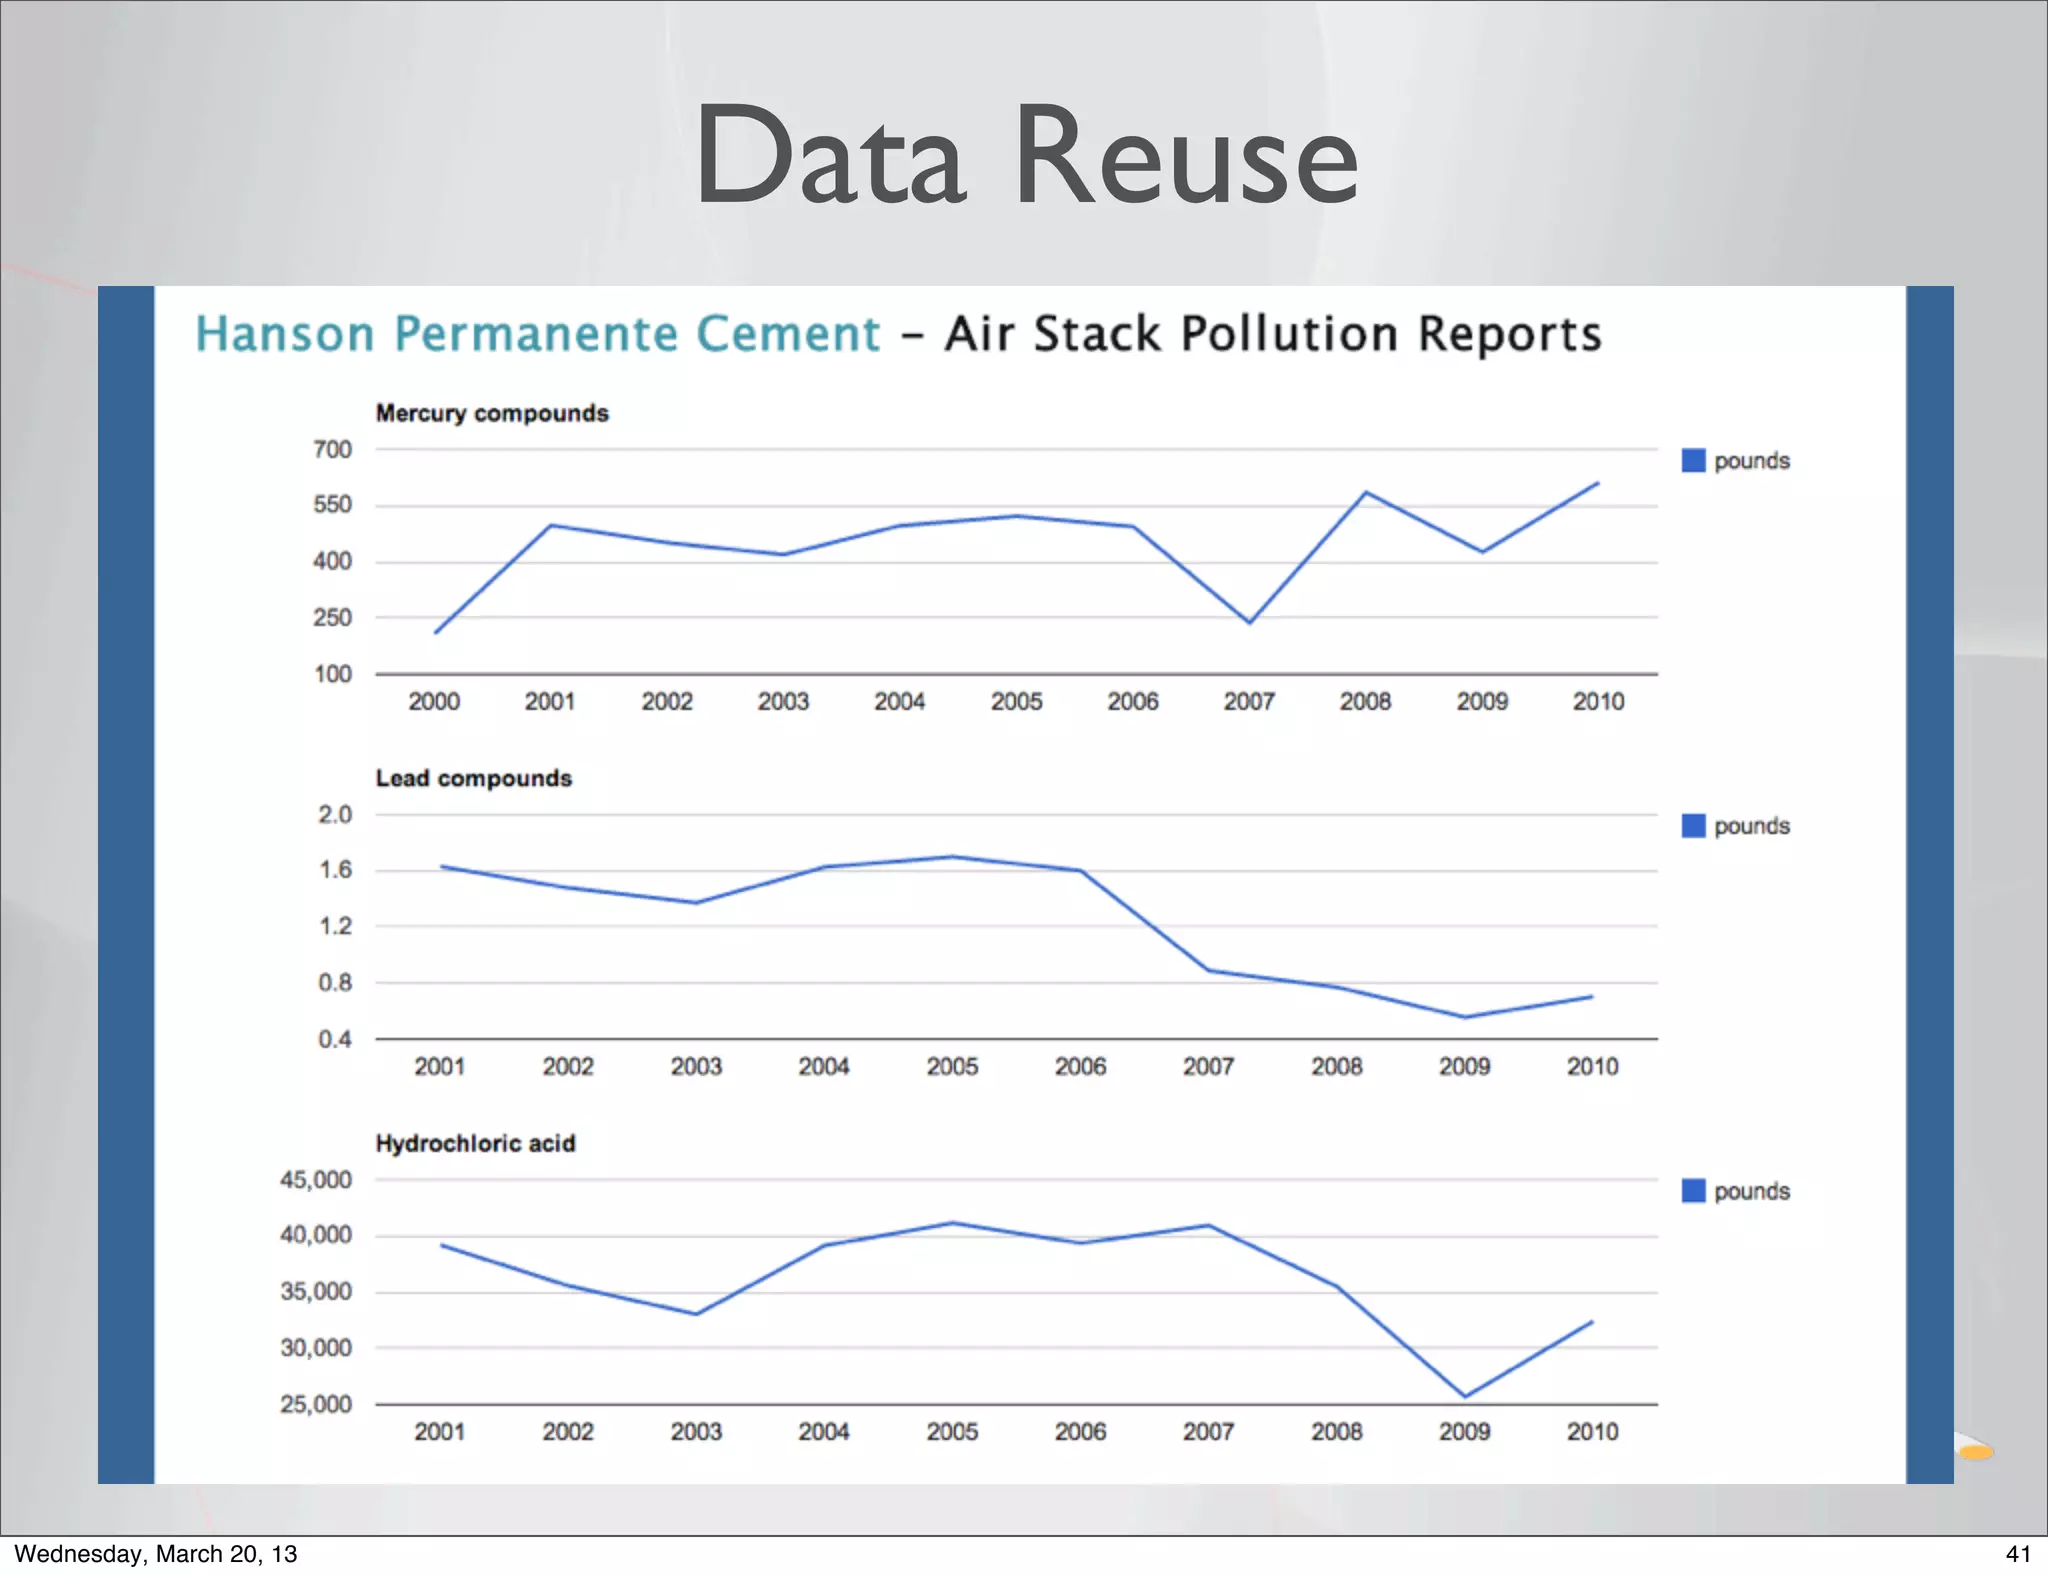Click the 30,000 value on Hydrochloric axis
2048x1576 pixels.
click(x=316, y=1348)
